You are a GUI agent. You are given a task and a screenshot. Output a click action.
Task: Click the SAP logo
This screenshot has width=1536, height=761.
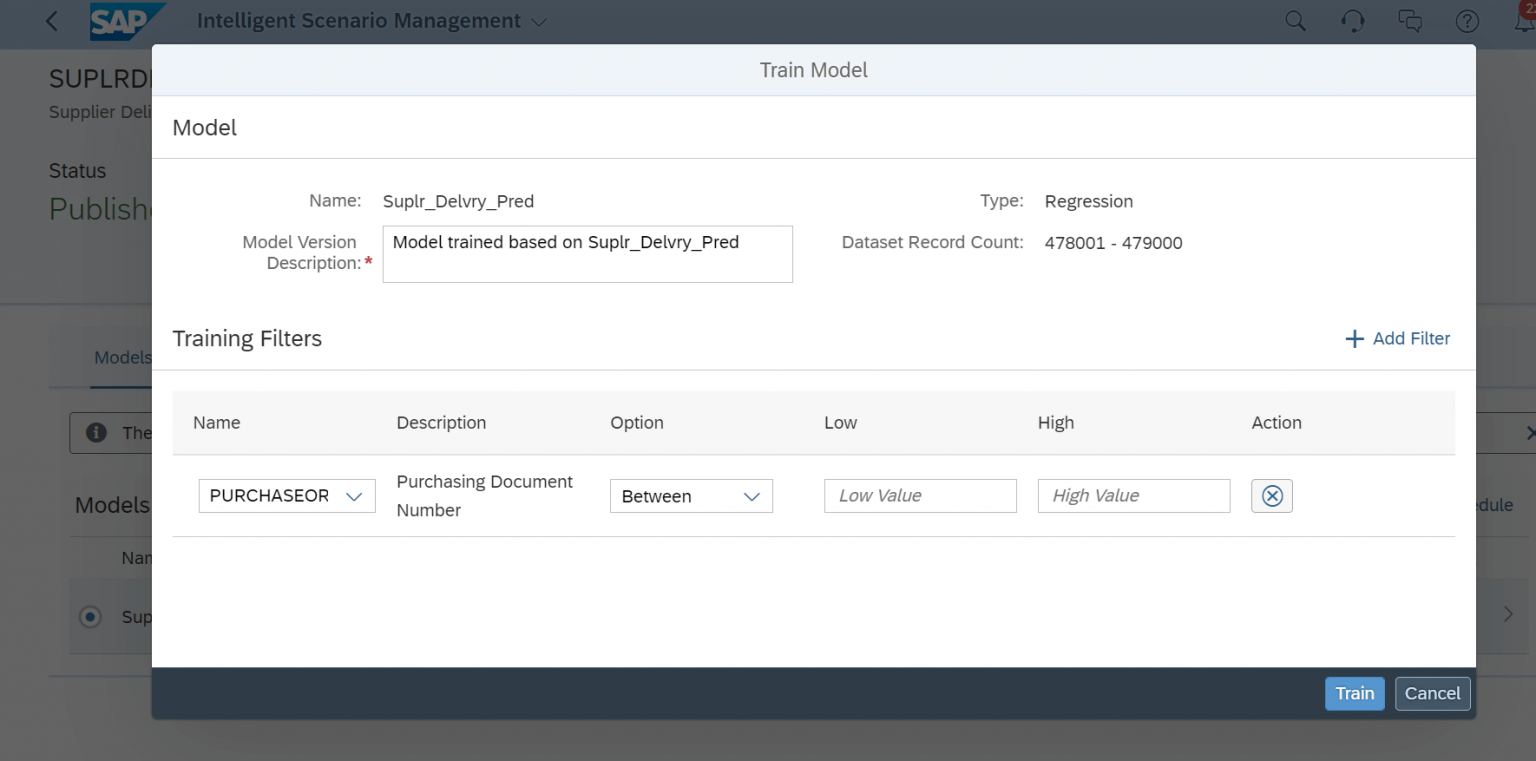coord(118,20)
